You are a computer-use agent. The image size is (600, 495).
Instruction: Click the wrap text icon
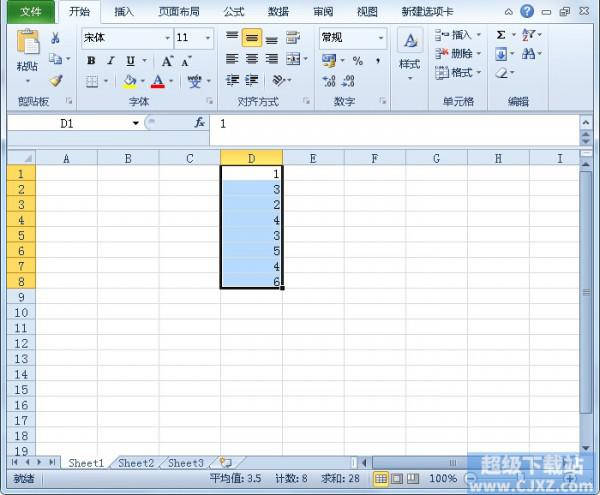[293, 38]
